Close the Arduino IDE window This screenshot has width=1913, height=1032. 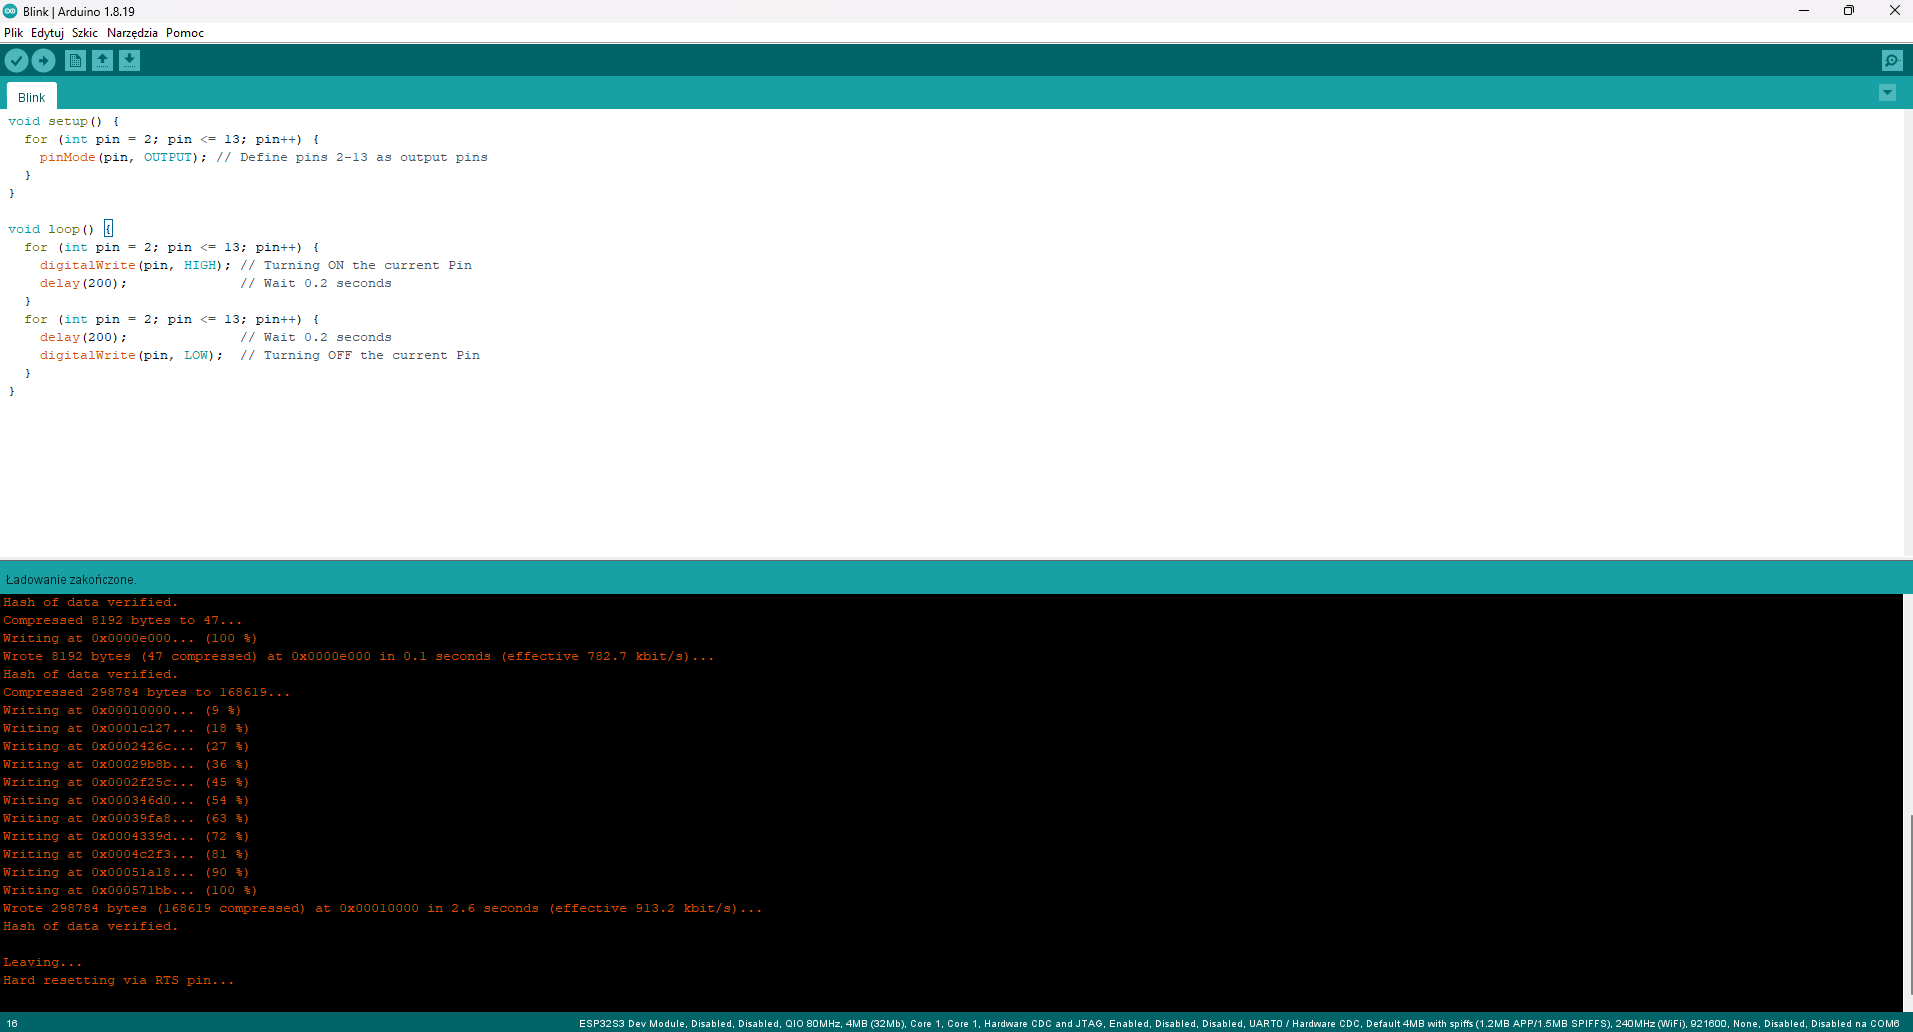tap(1894, 11)
